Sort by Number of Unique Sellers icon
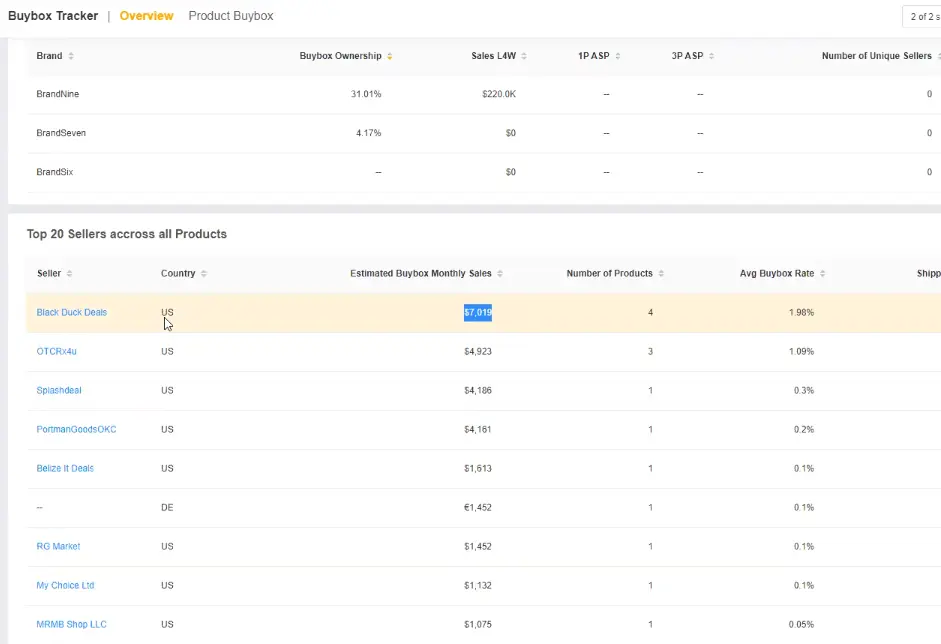 point(938,56)
